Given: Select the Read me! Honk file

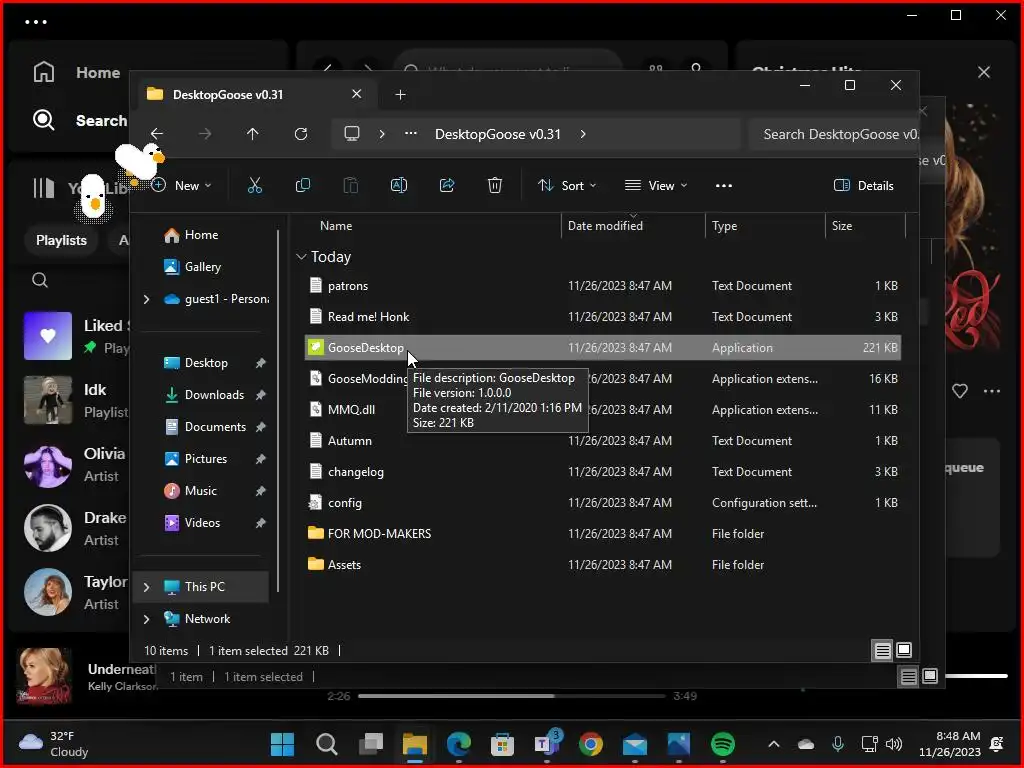Looking at the screenshot, I should click(x=602, y=317).
